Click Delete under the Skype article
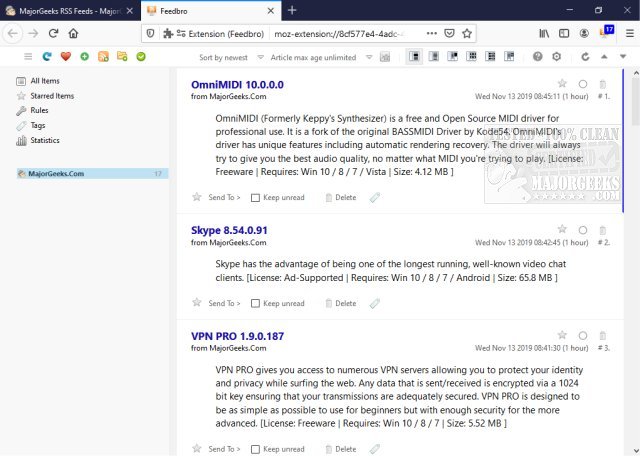 340,302
